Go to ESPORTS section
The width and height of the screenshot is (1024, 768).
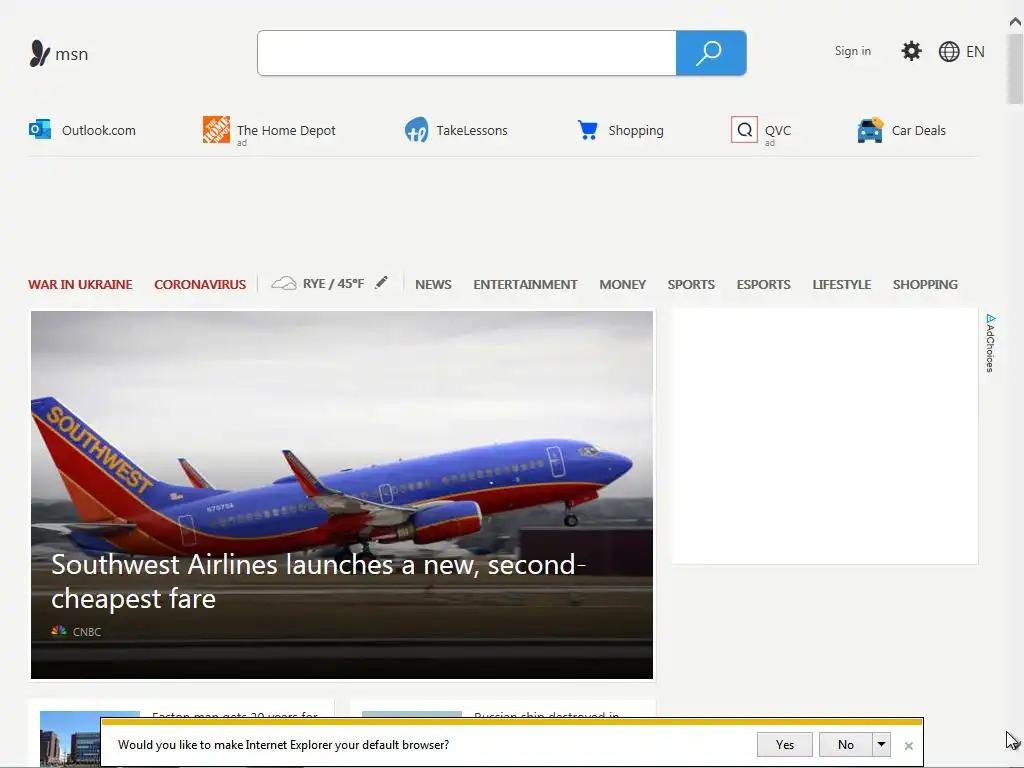pos(763,285)
